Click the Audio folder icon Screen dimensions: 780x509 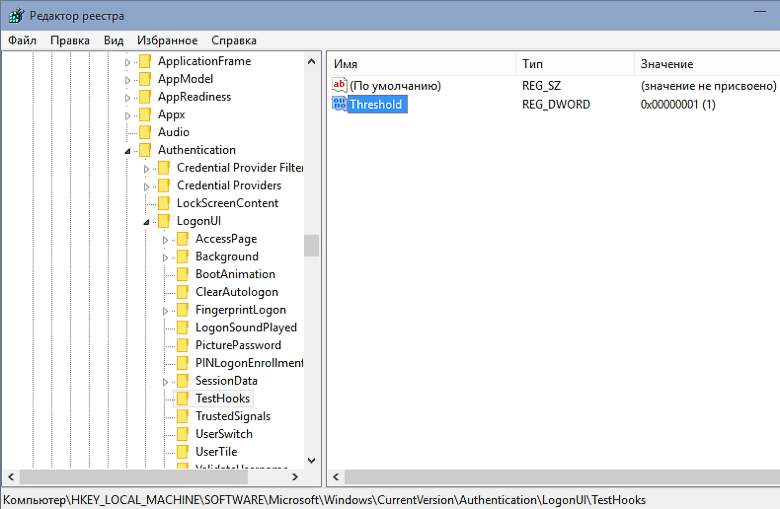point(145,132)
